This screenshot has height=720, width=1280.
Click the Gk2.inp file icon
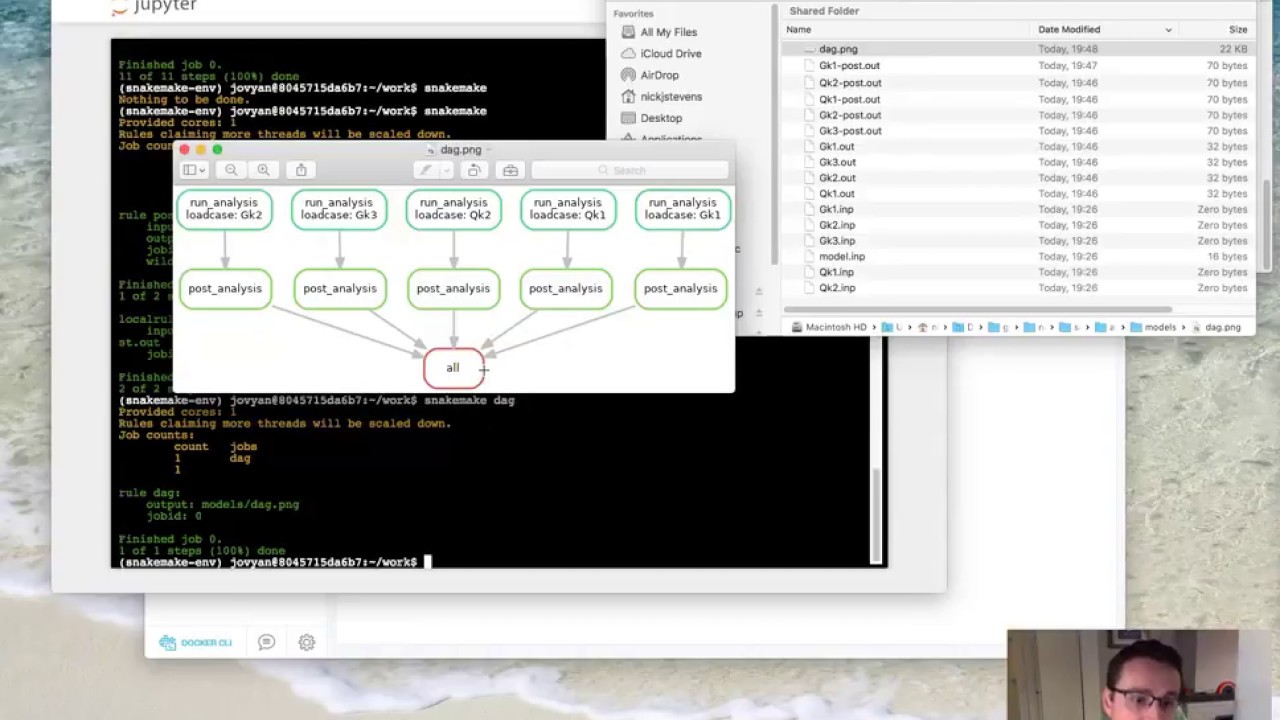(810, 225)
